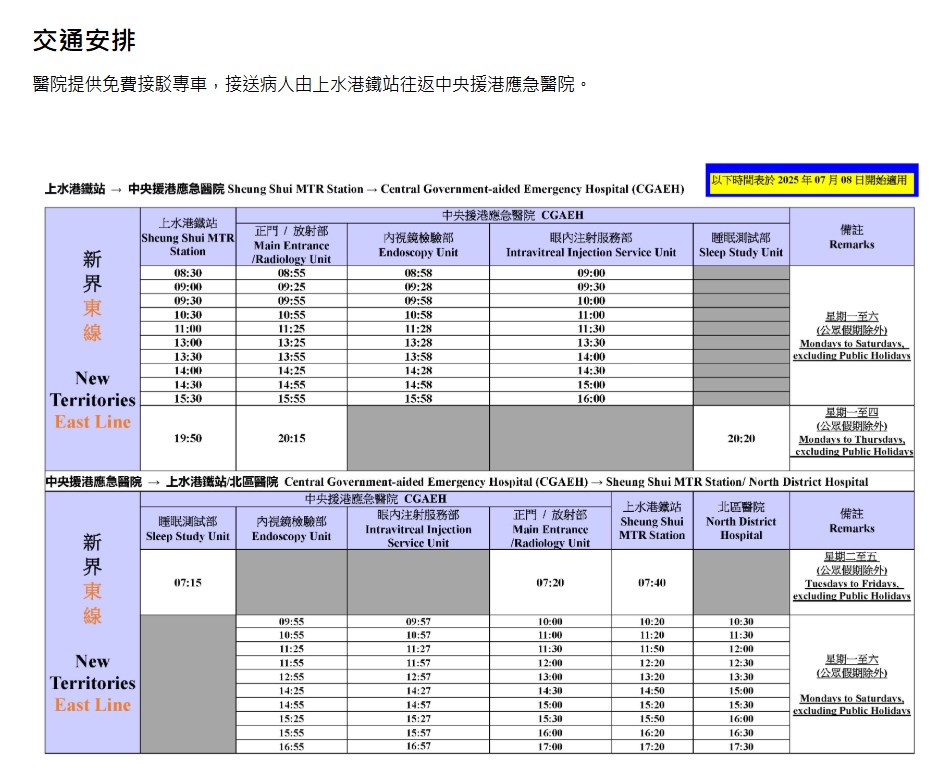Click the 09:28 time cell
Screen dimensions: 947x778
pos(418,287)
